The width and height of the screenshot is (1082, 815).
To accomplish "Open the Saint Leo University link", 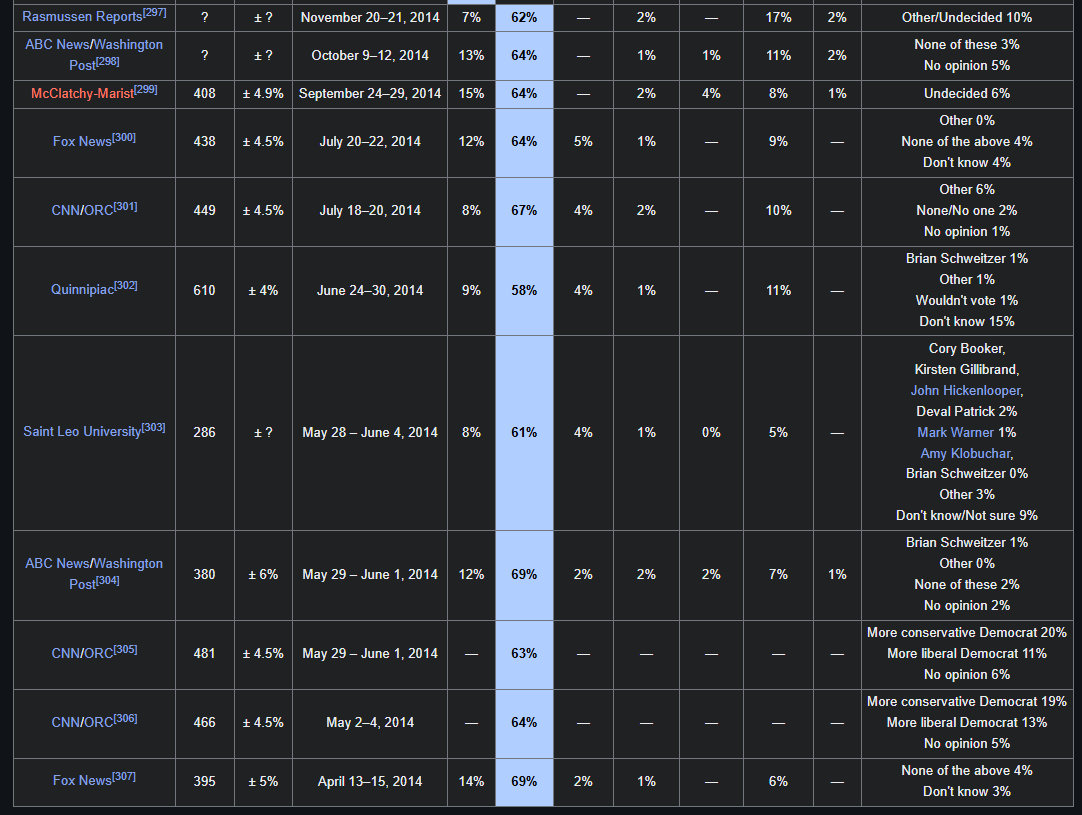I will 82,432.
